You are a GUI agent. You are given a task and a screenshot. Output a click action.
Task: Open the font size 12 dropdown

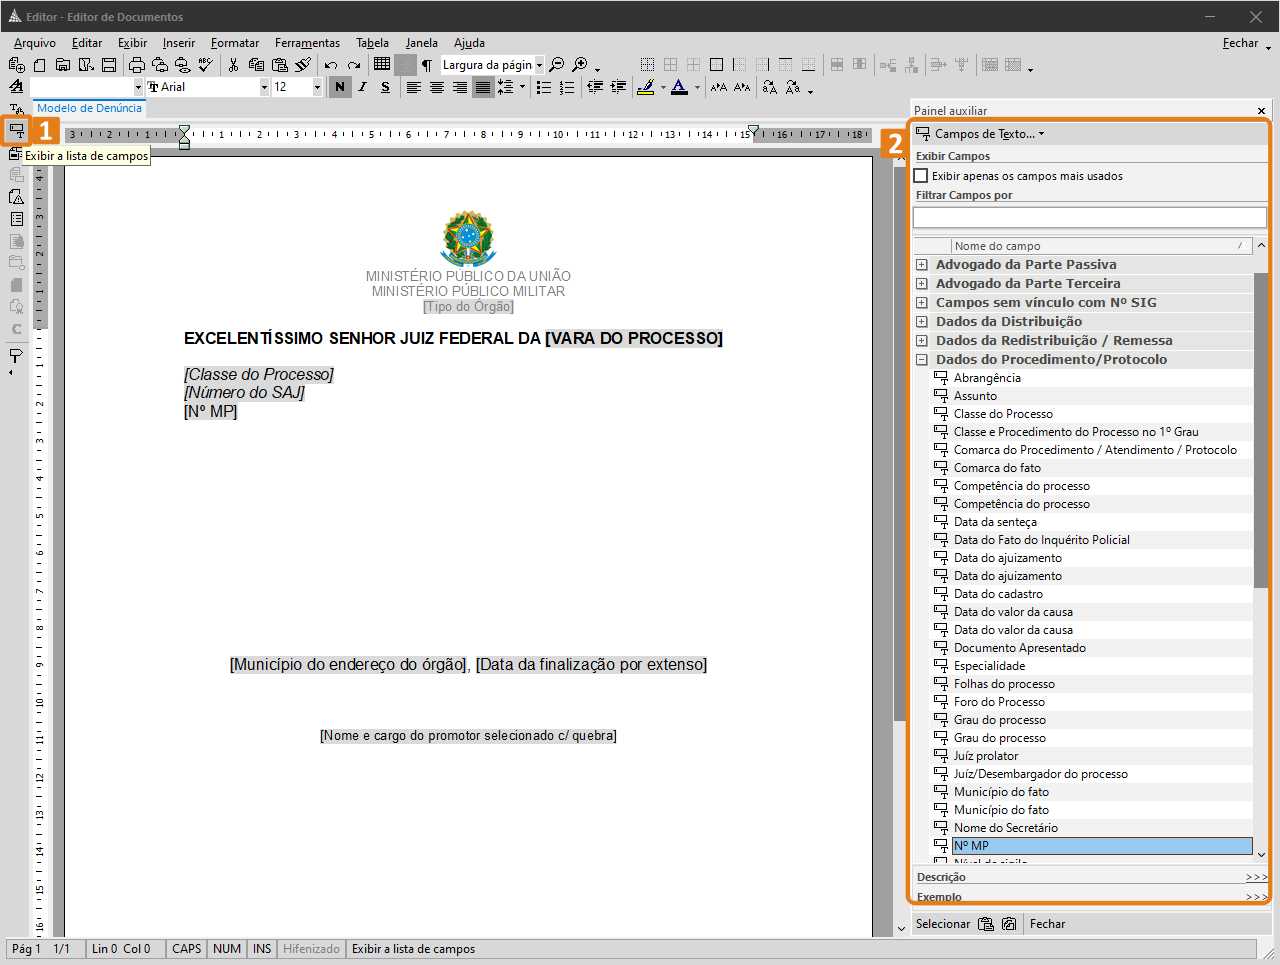point(317,87)
